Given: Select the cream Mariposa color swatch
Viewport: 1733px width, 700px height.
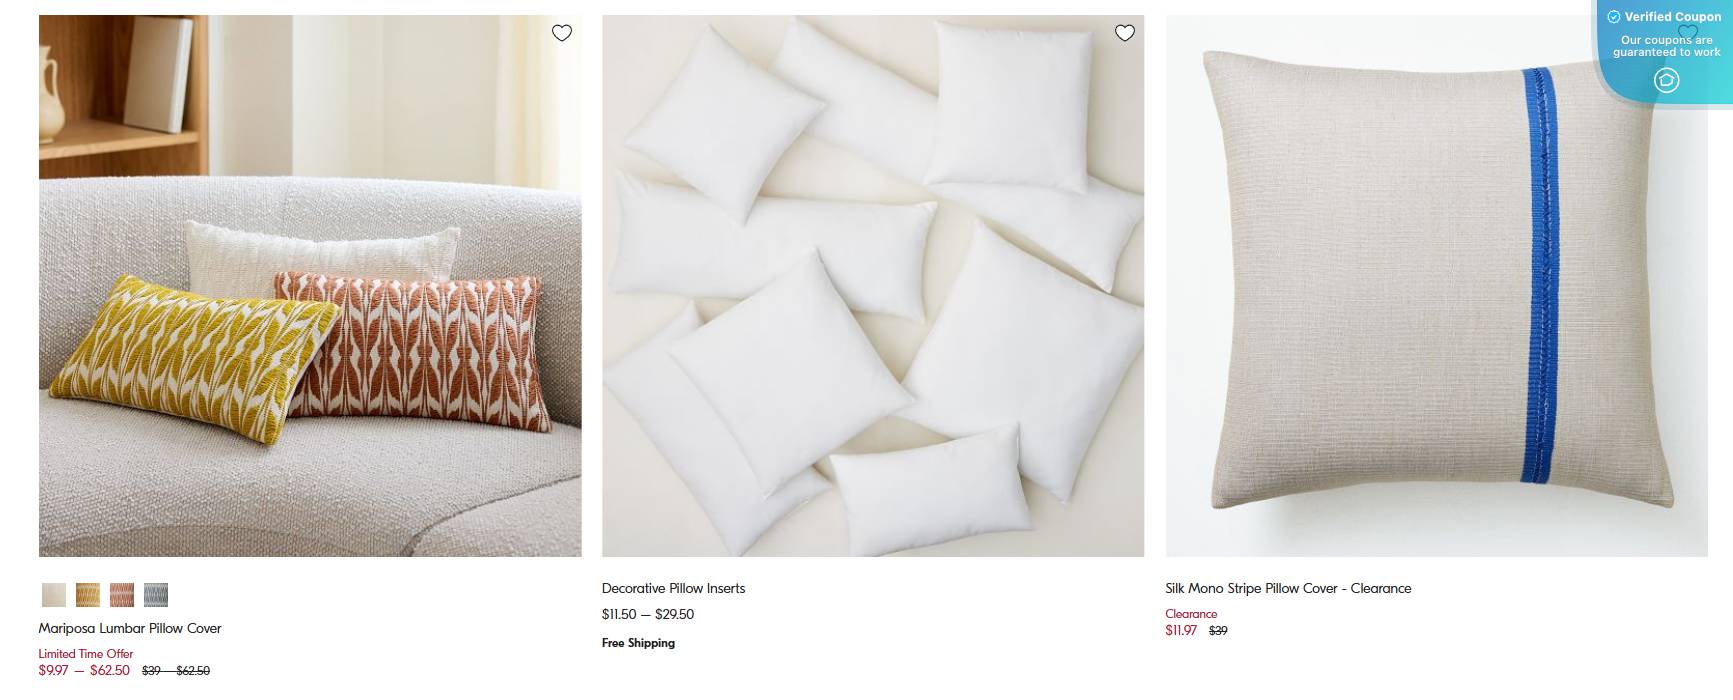Looking at the screenshot, I should pyautogui.click(x=52, y=595).
